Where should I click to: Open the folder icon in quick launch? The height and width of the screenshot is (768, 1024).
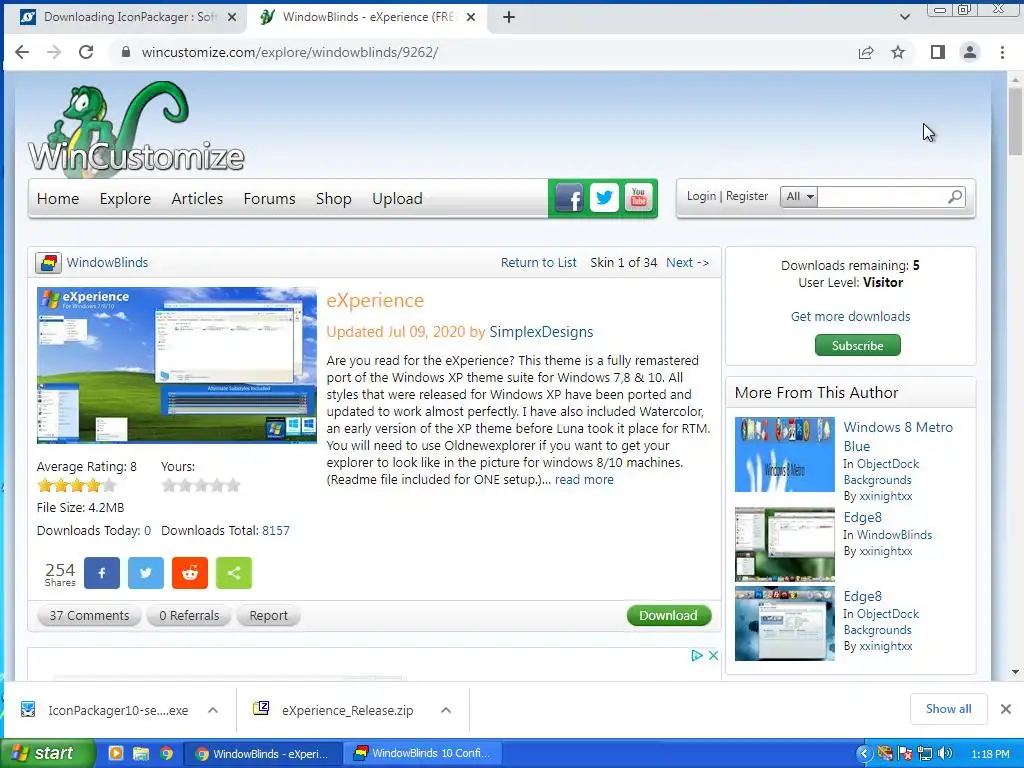[x=141, y=754]
